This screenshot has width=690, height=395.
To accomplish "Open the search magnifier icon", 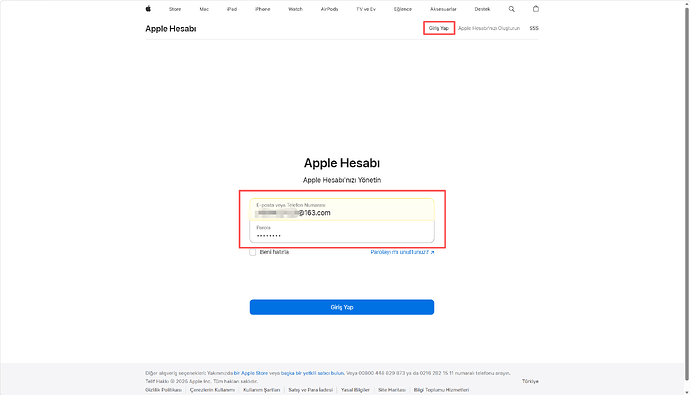I will (x=511, y=9).
